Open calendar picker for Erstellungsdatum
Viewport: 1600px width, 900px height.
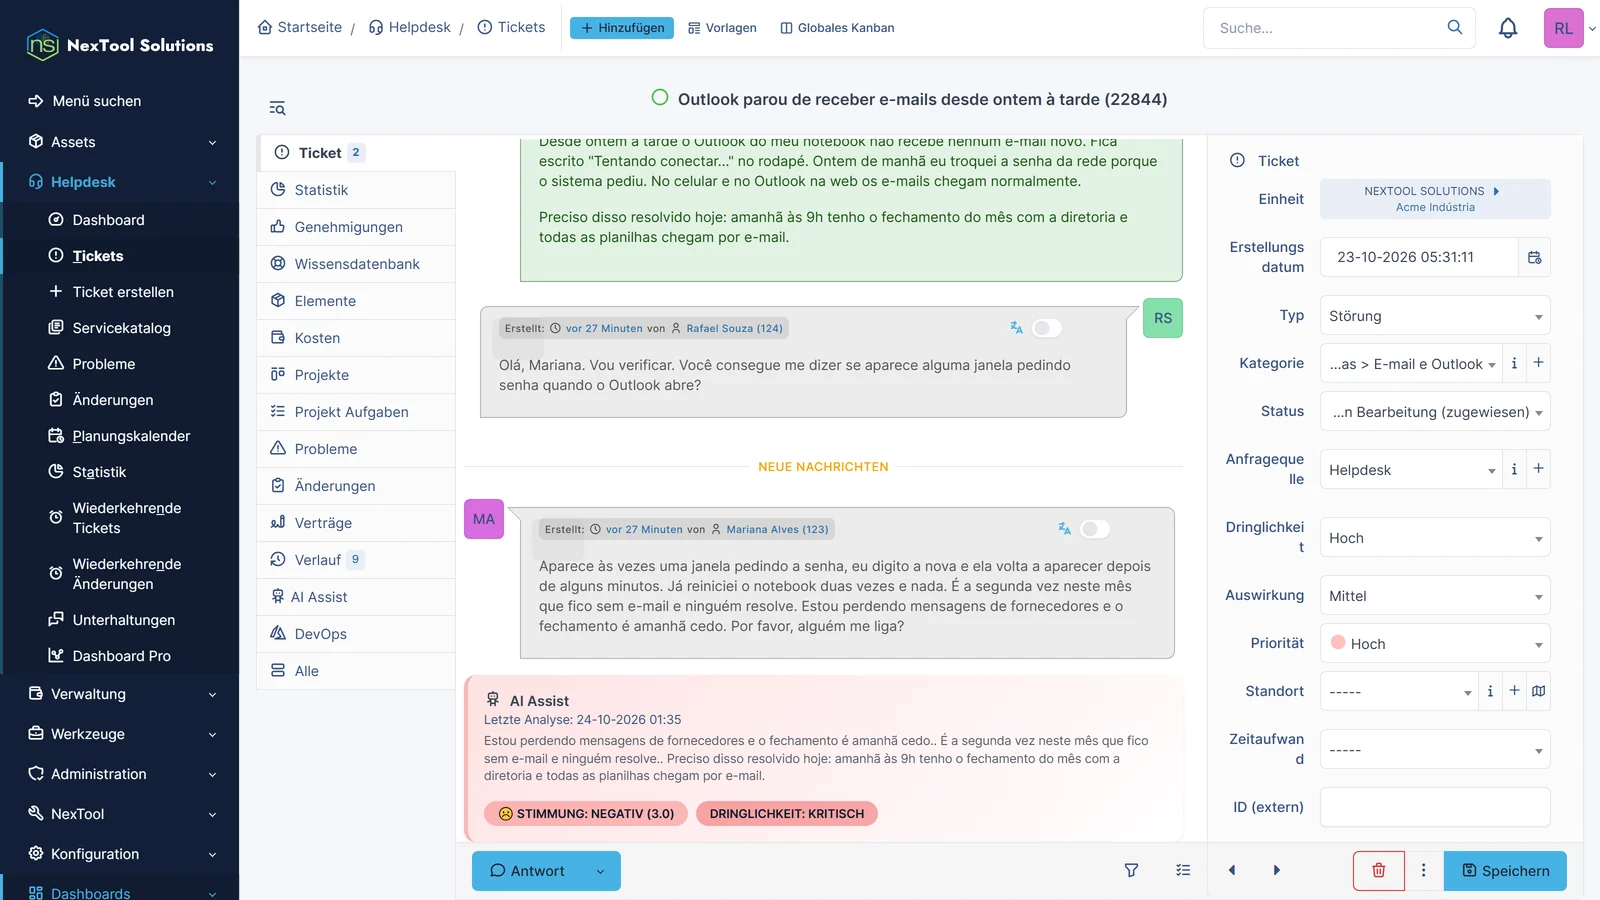[x=1534, y=257]
